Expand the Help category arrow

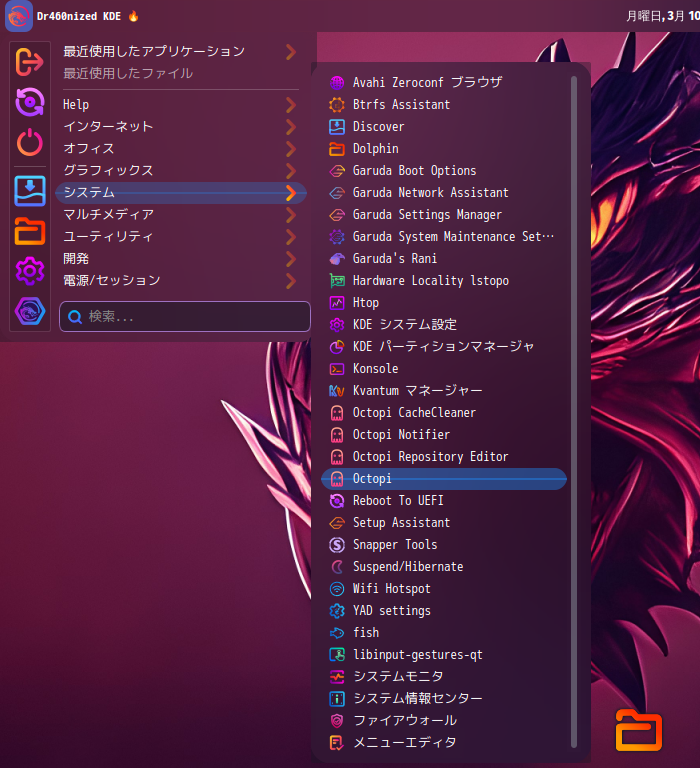(x=290, y=105)
